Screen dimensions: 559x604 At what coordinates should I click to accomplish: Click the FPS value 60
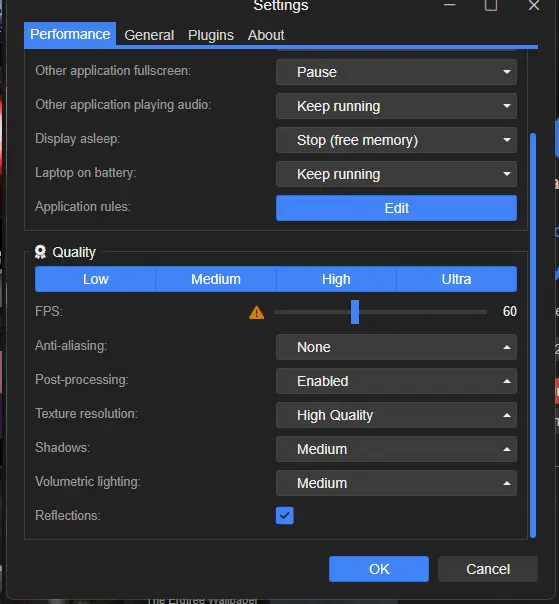[x=509, y=311]
